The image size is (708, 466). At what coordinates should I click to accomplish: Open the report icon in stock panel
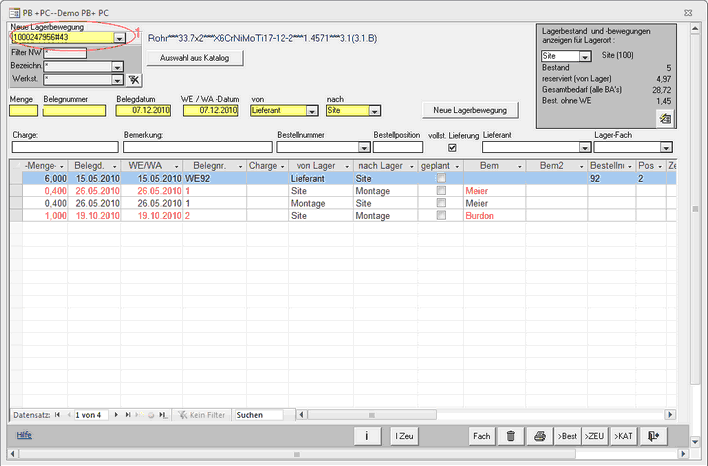tap(666, 118)
